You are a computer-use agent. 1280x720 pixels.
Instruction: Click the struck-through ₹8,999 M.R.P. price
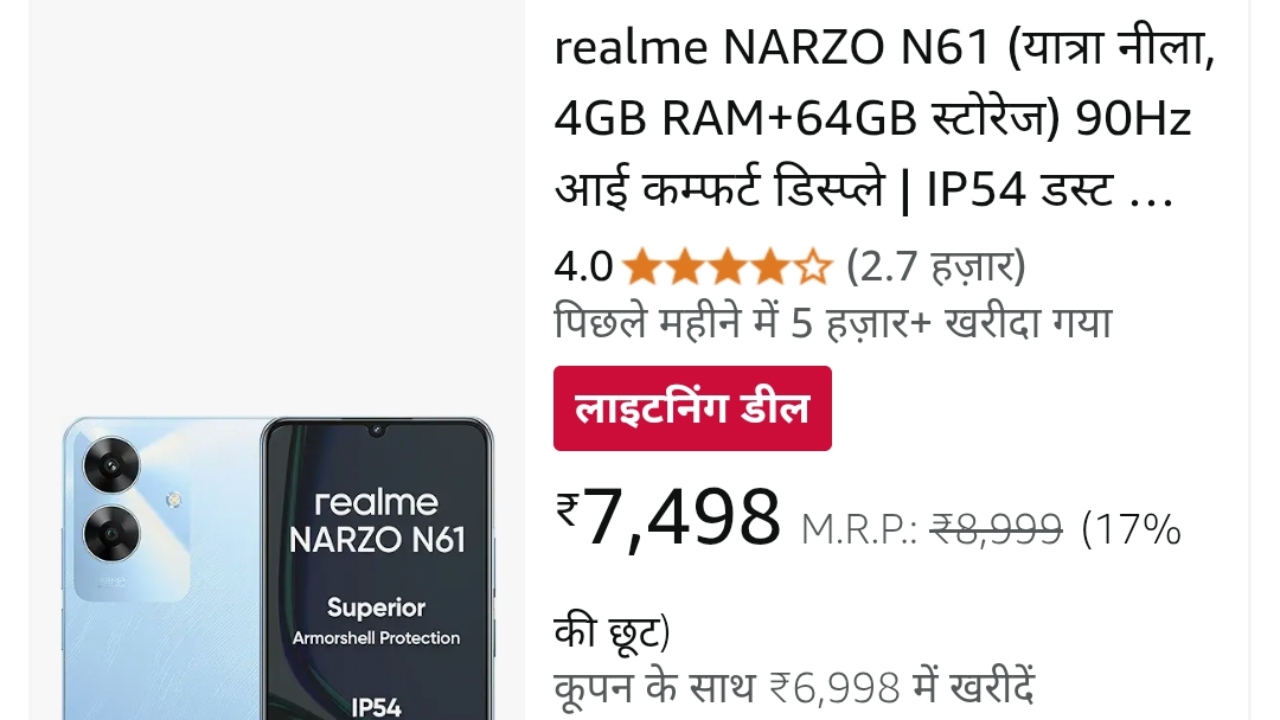click(x=996, y=529)
